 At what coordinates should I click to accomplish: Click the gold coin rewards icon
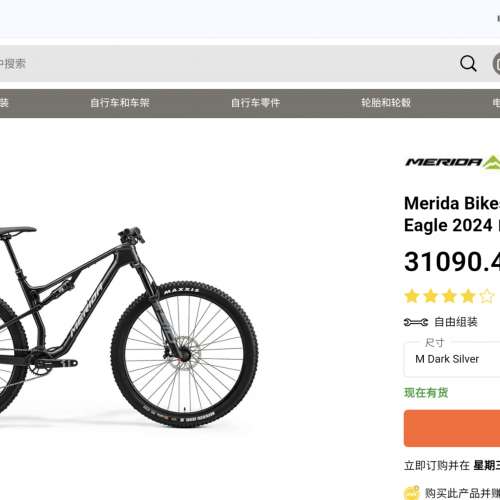412,493
